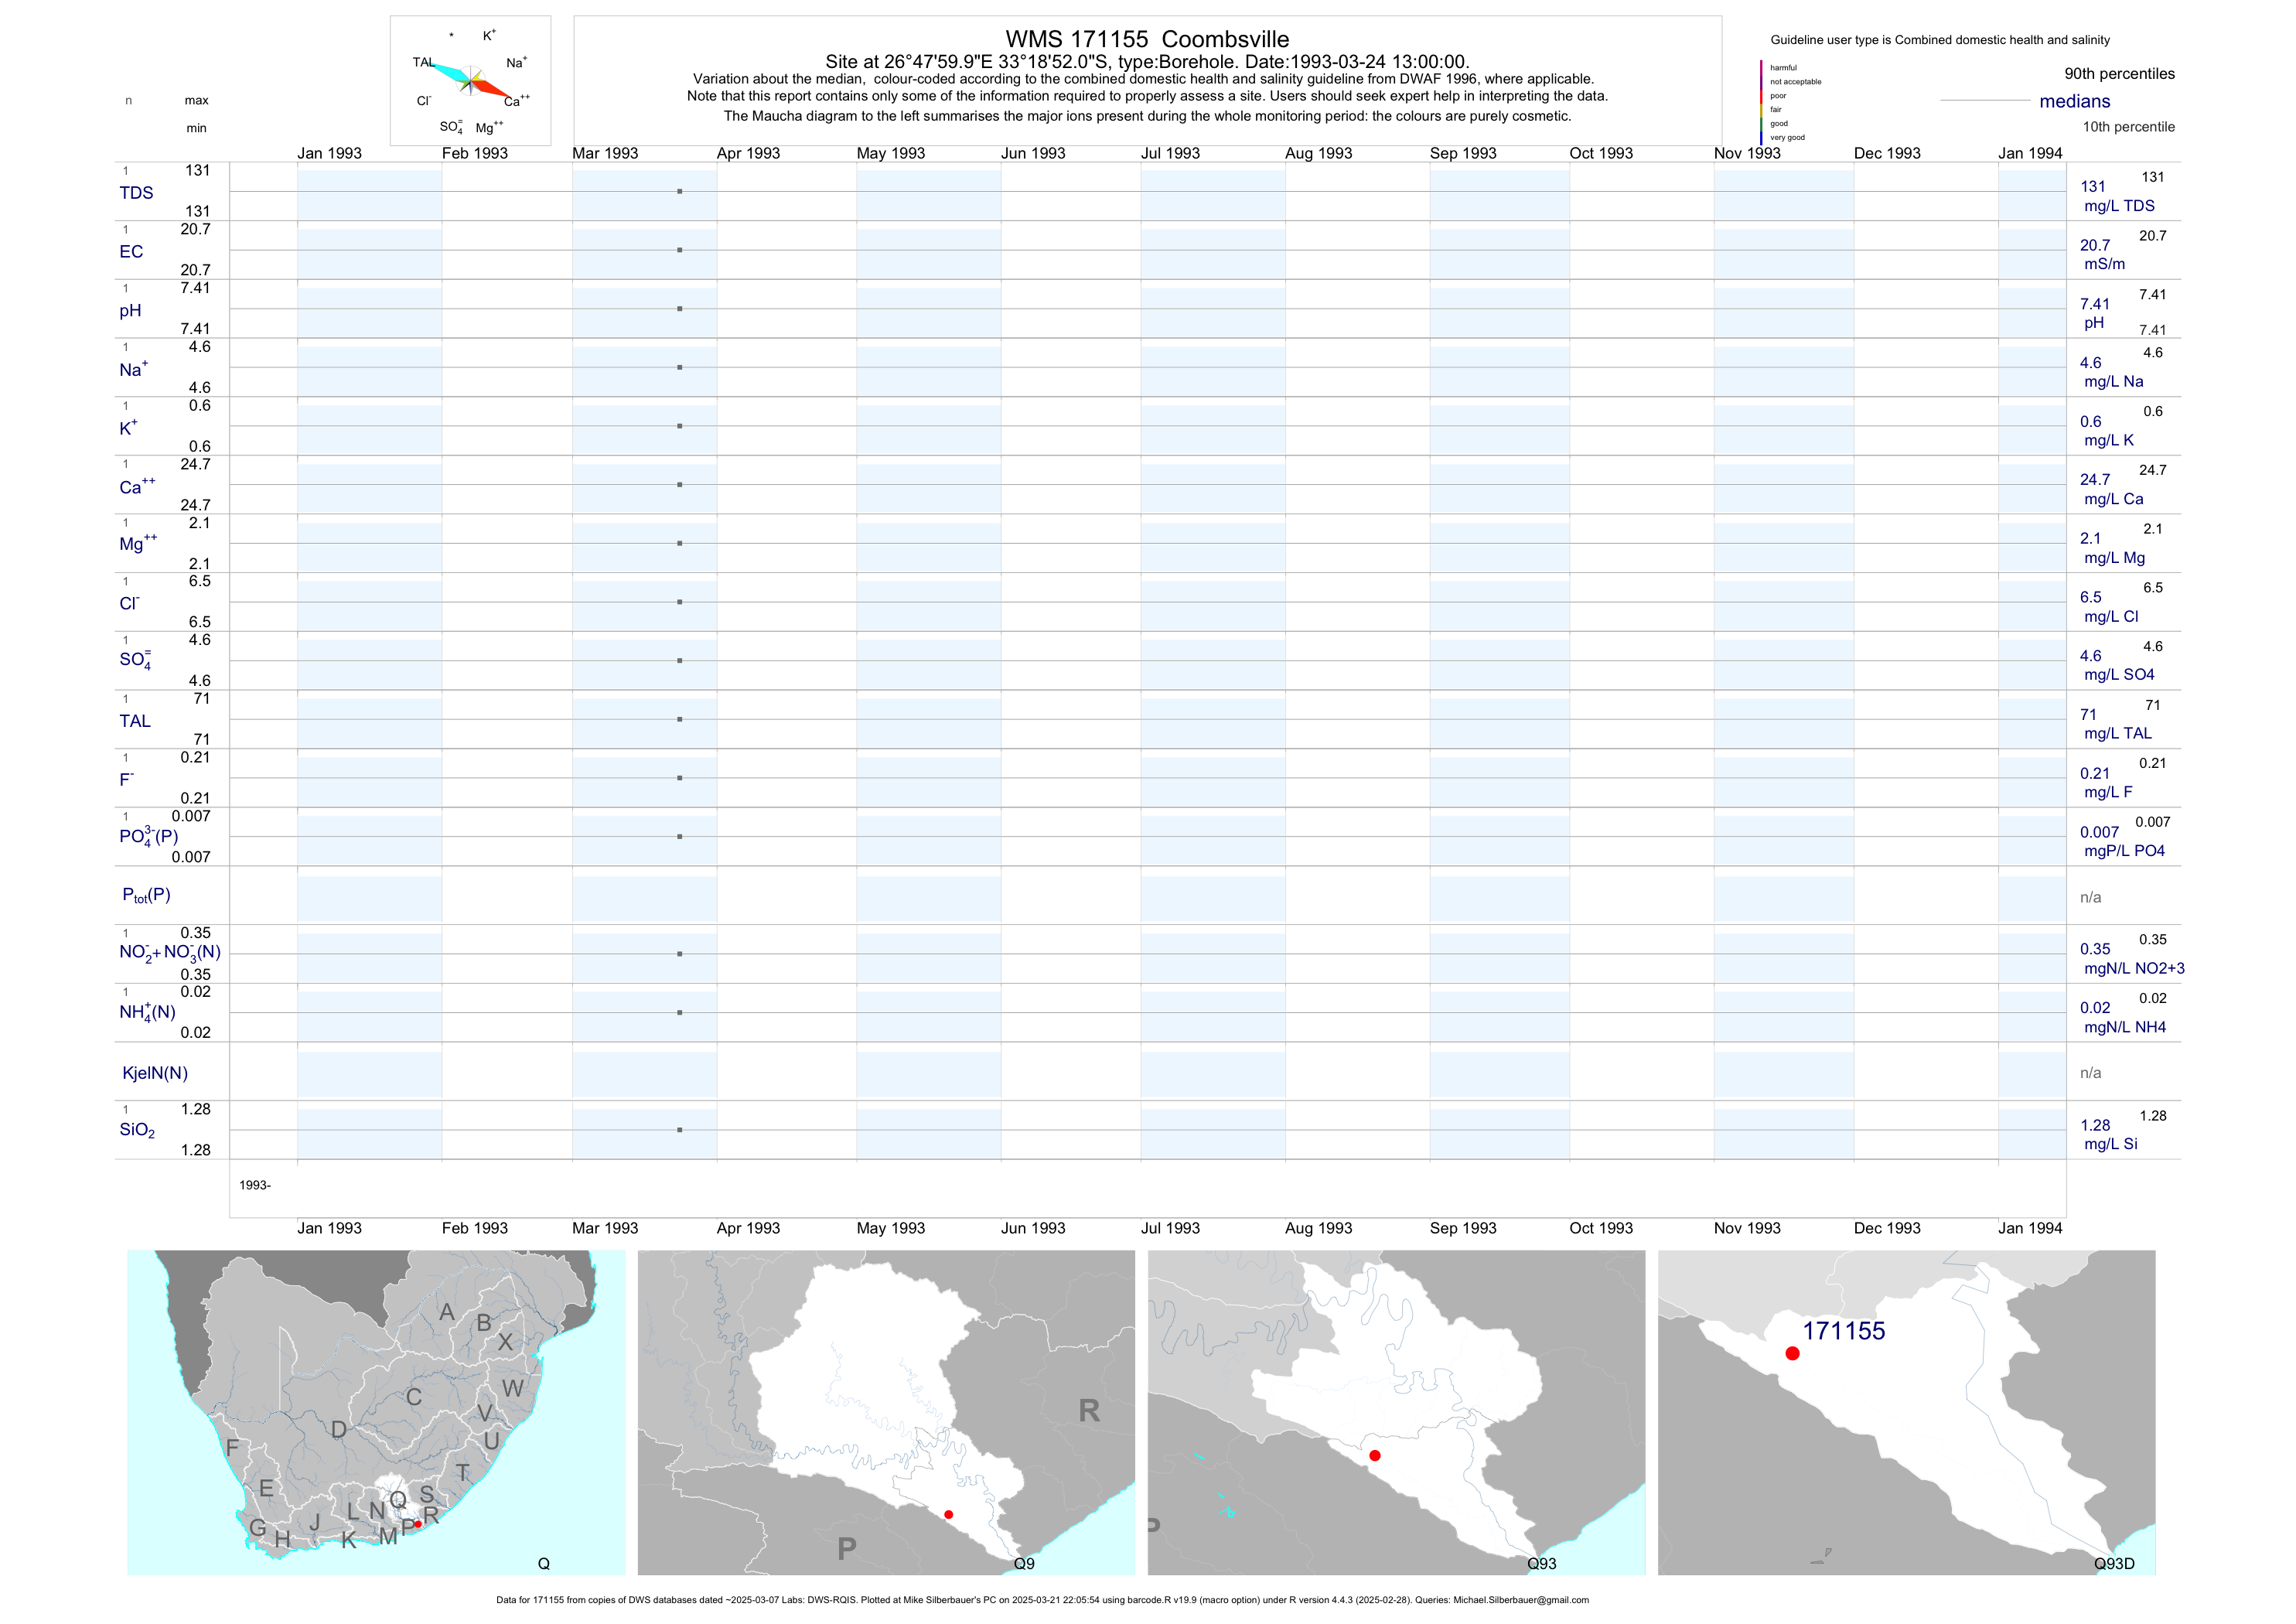Select the EC row label
Screen dimensions: 2296x1624
pyautogui.click(x=131, y=252)
